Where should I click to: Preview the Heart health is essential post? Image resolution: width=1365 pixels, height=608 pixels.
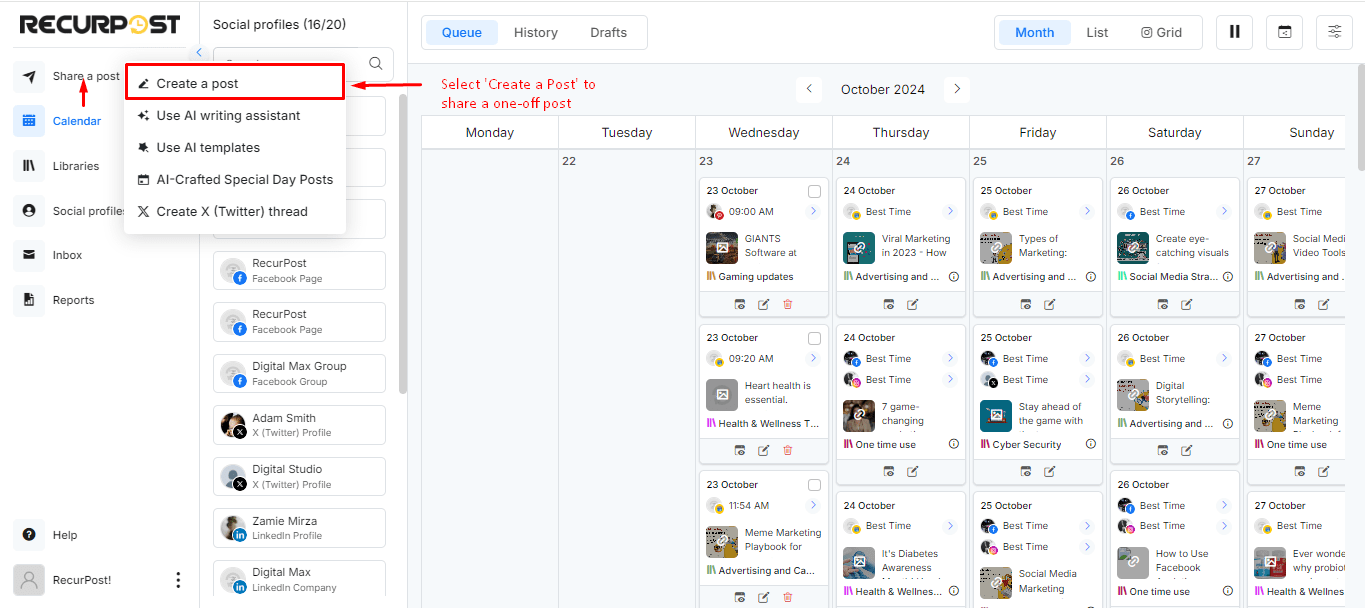tap(740, 451)
